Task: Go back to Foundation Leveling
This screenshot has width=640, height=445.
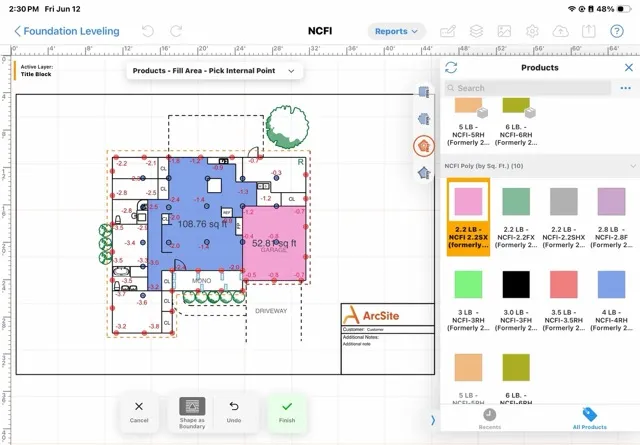Action: [x=67, y=31]
